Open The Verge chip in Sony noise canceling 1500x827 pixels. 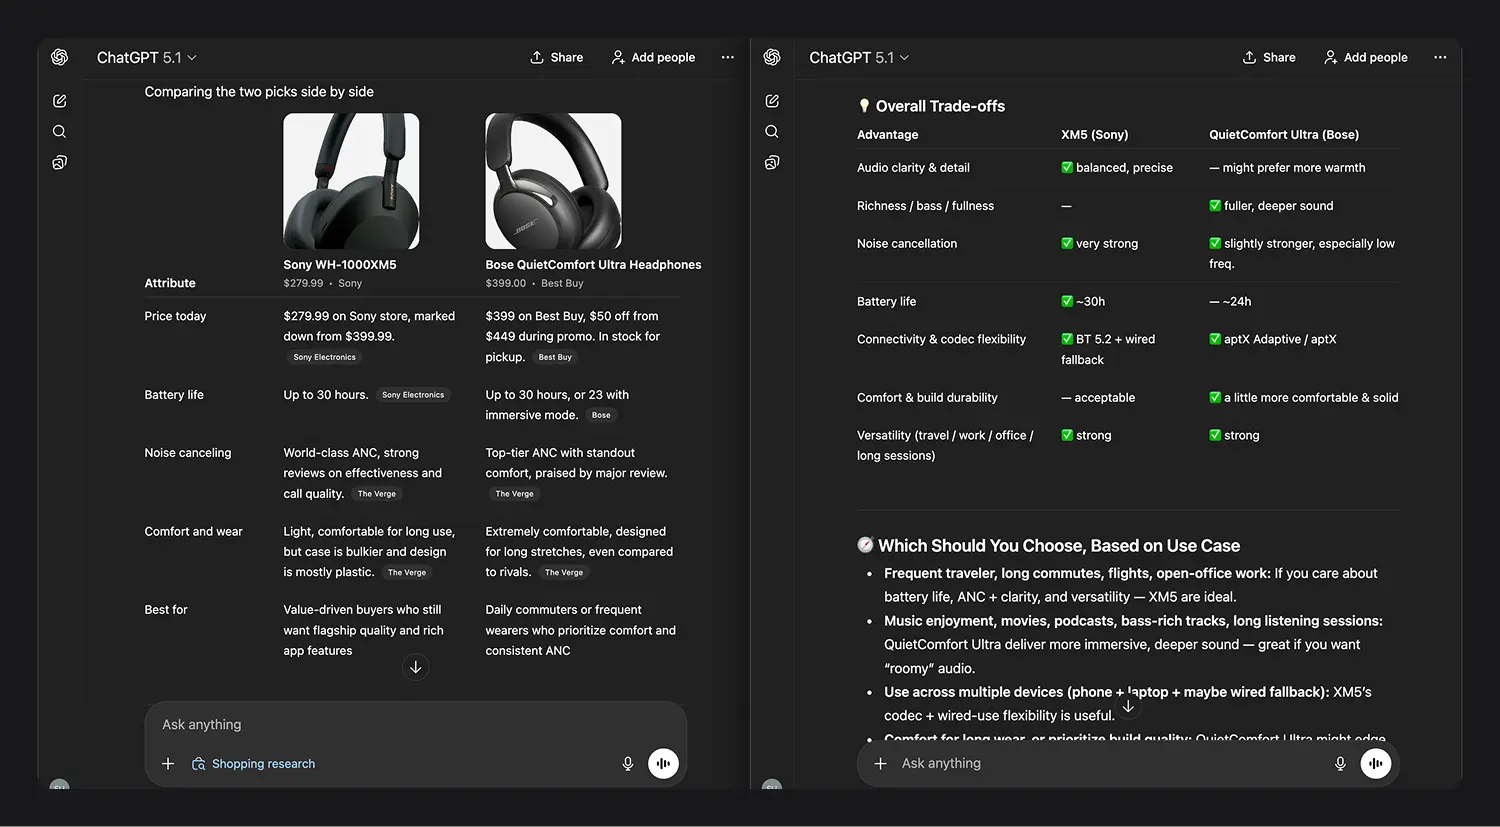click(377, 494)
